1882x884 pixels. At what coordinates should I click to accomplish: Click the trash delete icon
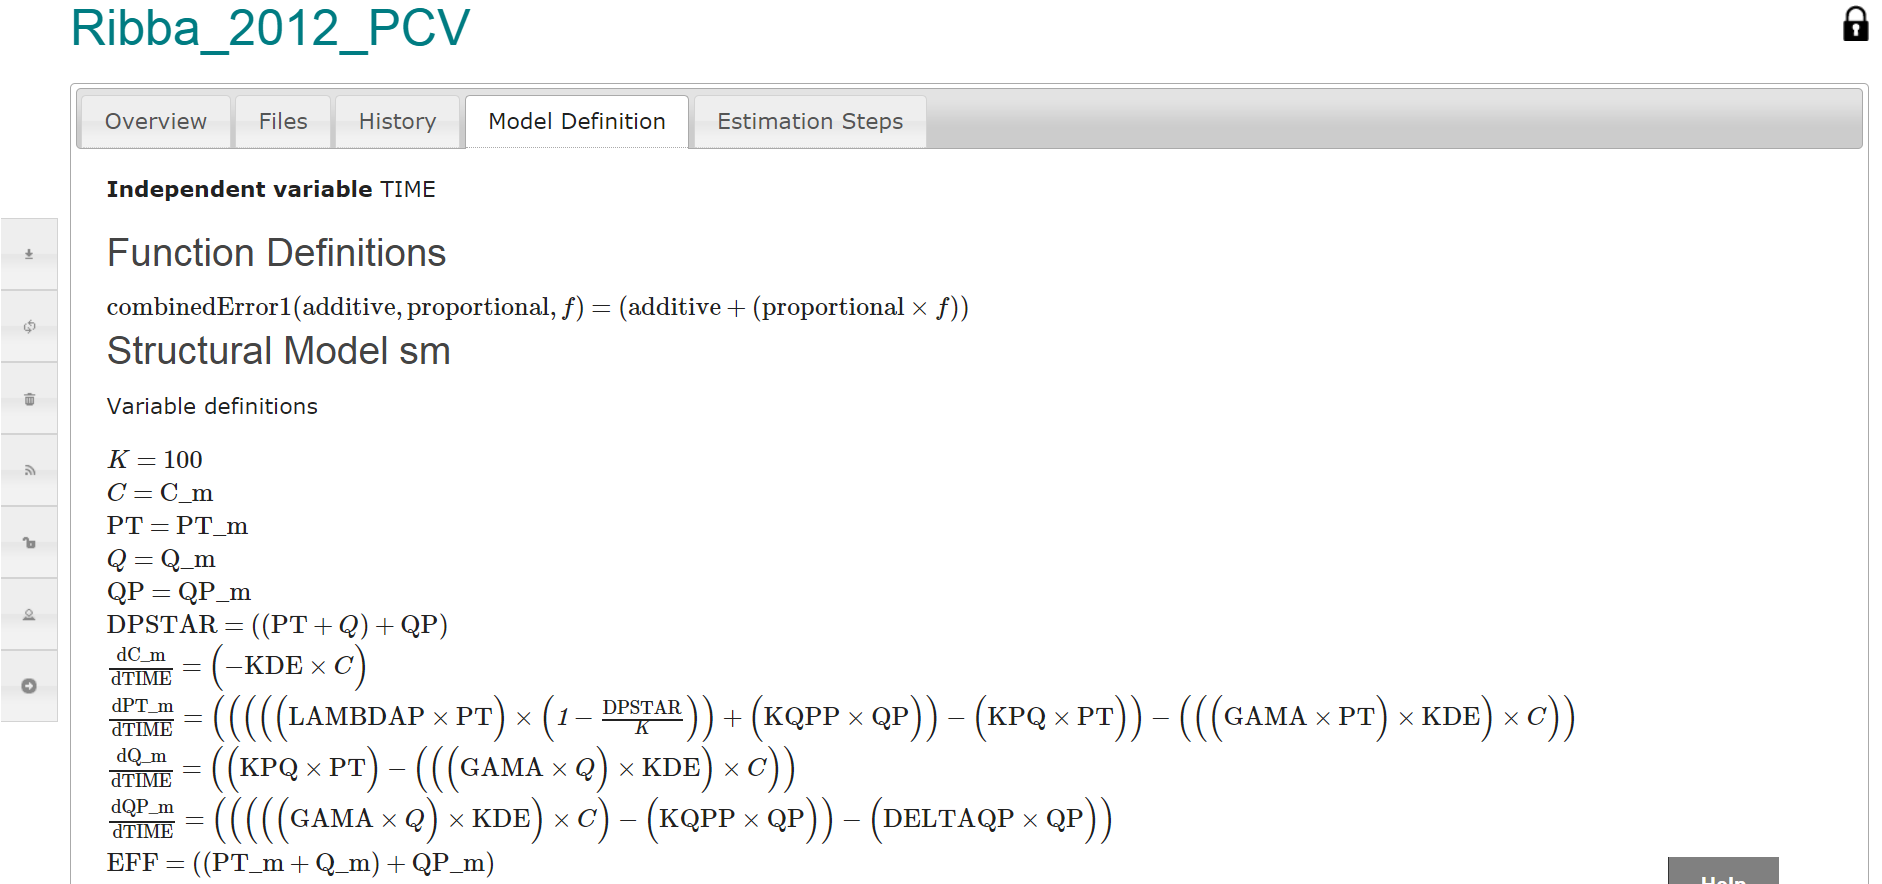click(29, 399)
